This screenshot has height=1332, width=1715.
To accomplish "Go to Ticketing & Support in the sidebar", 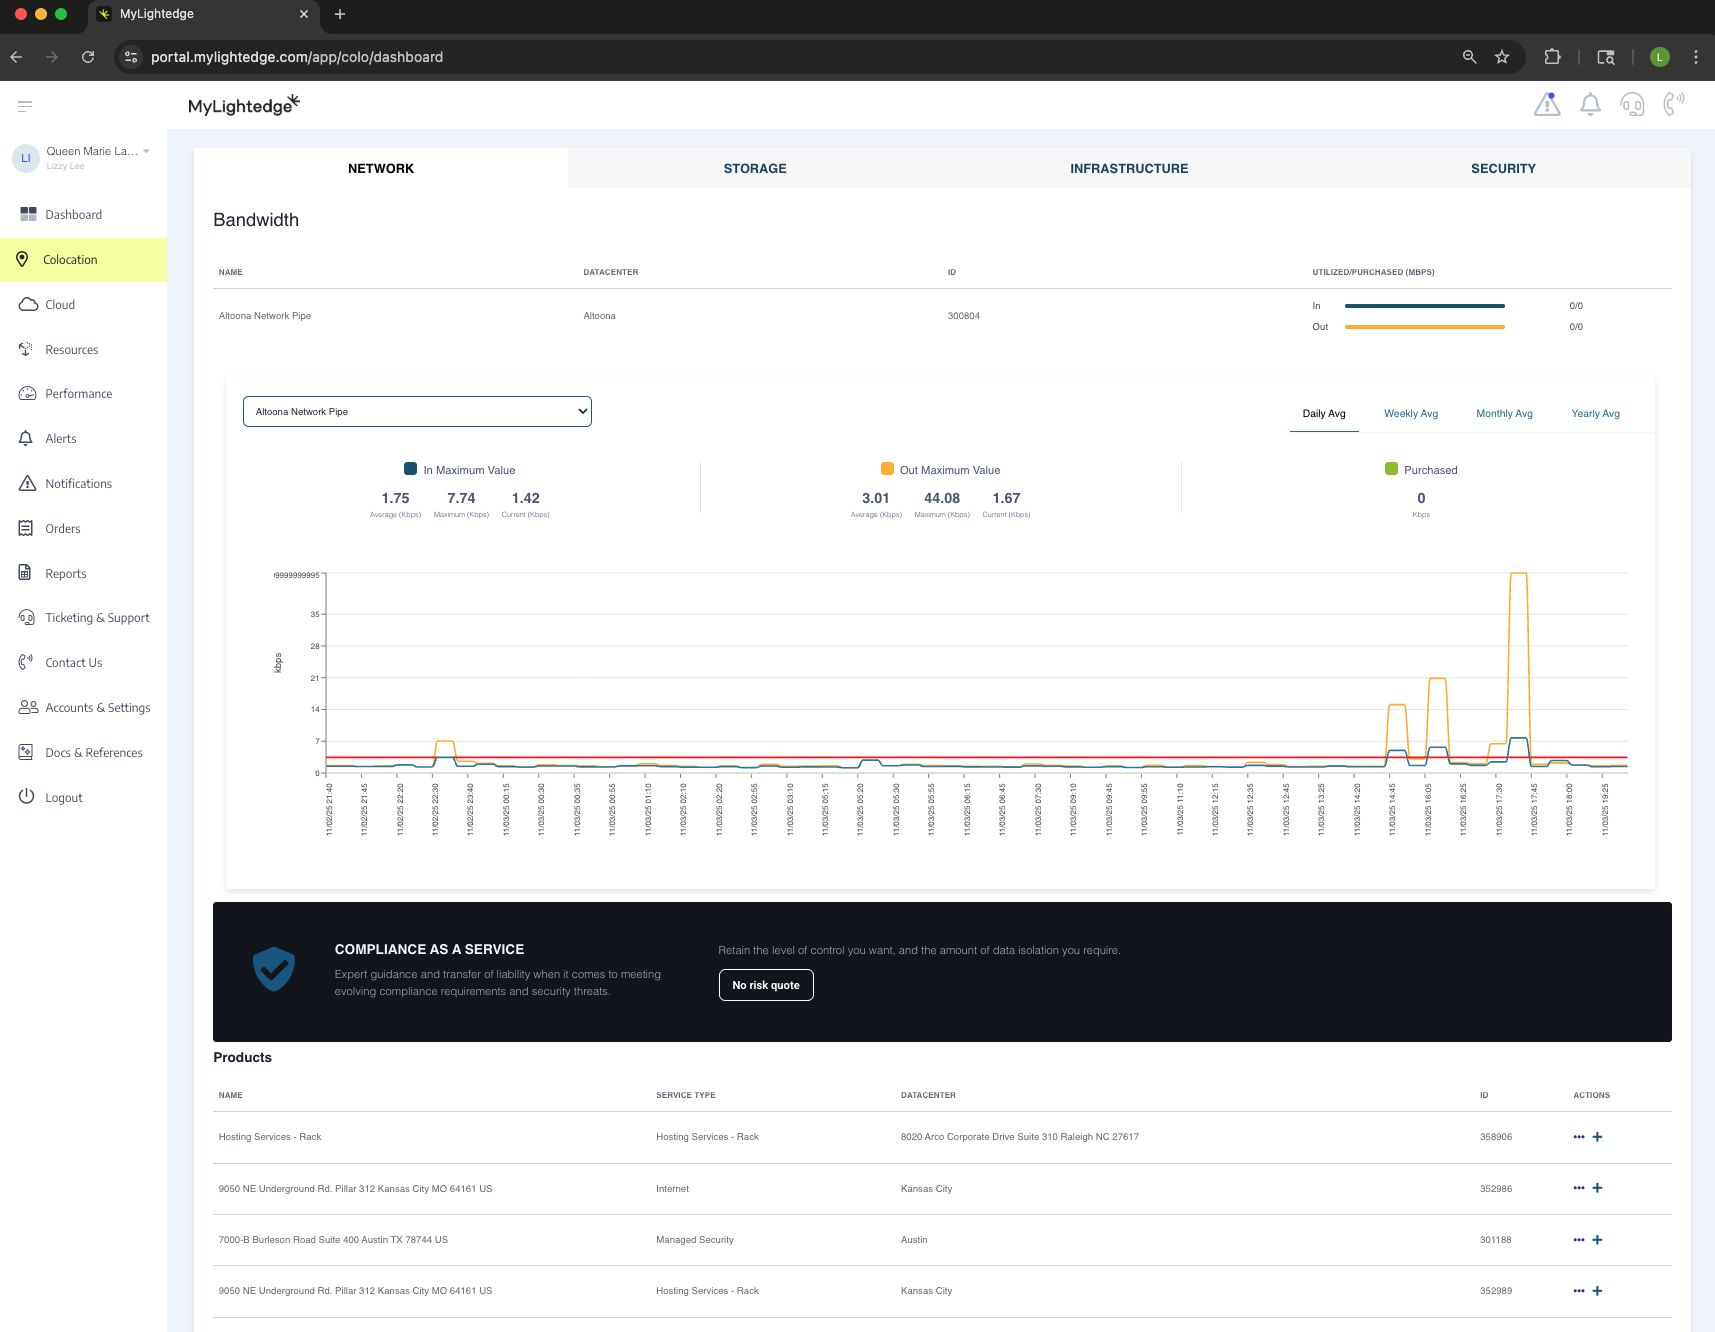I will point(97,618).
